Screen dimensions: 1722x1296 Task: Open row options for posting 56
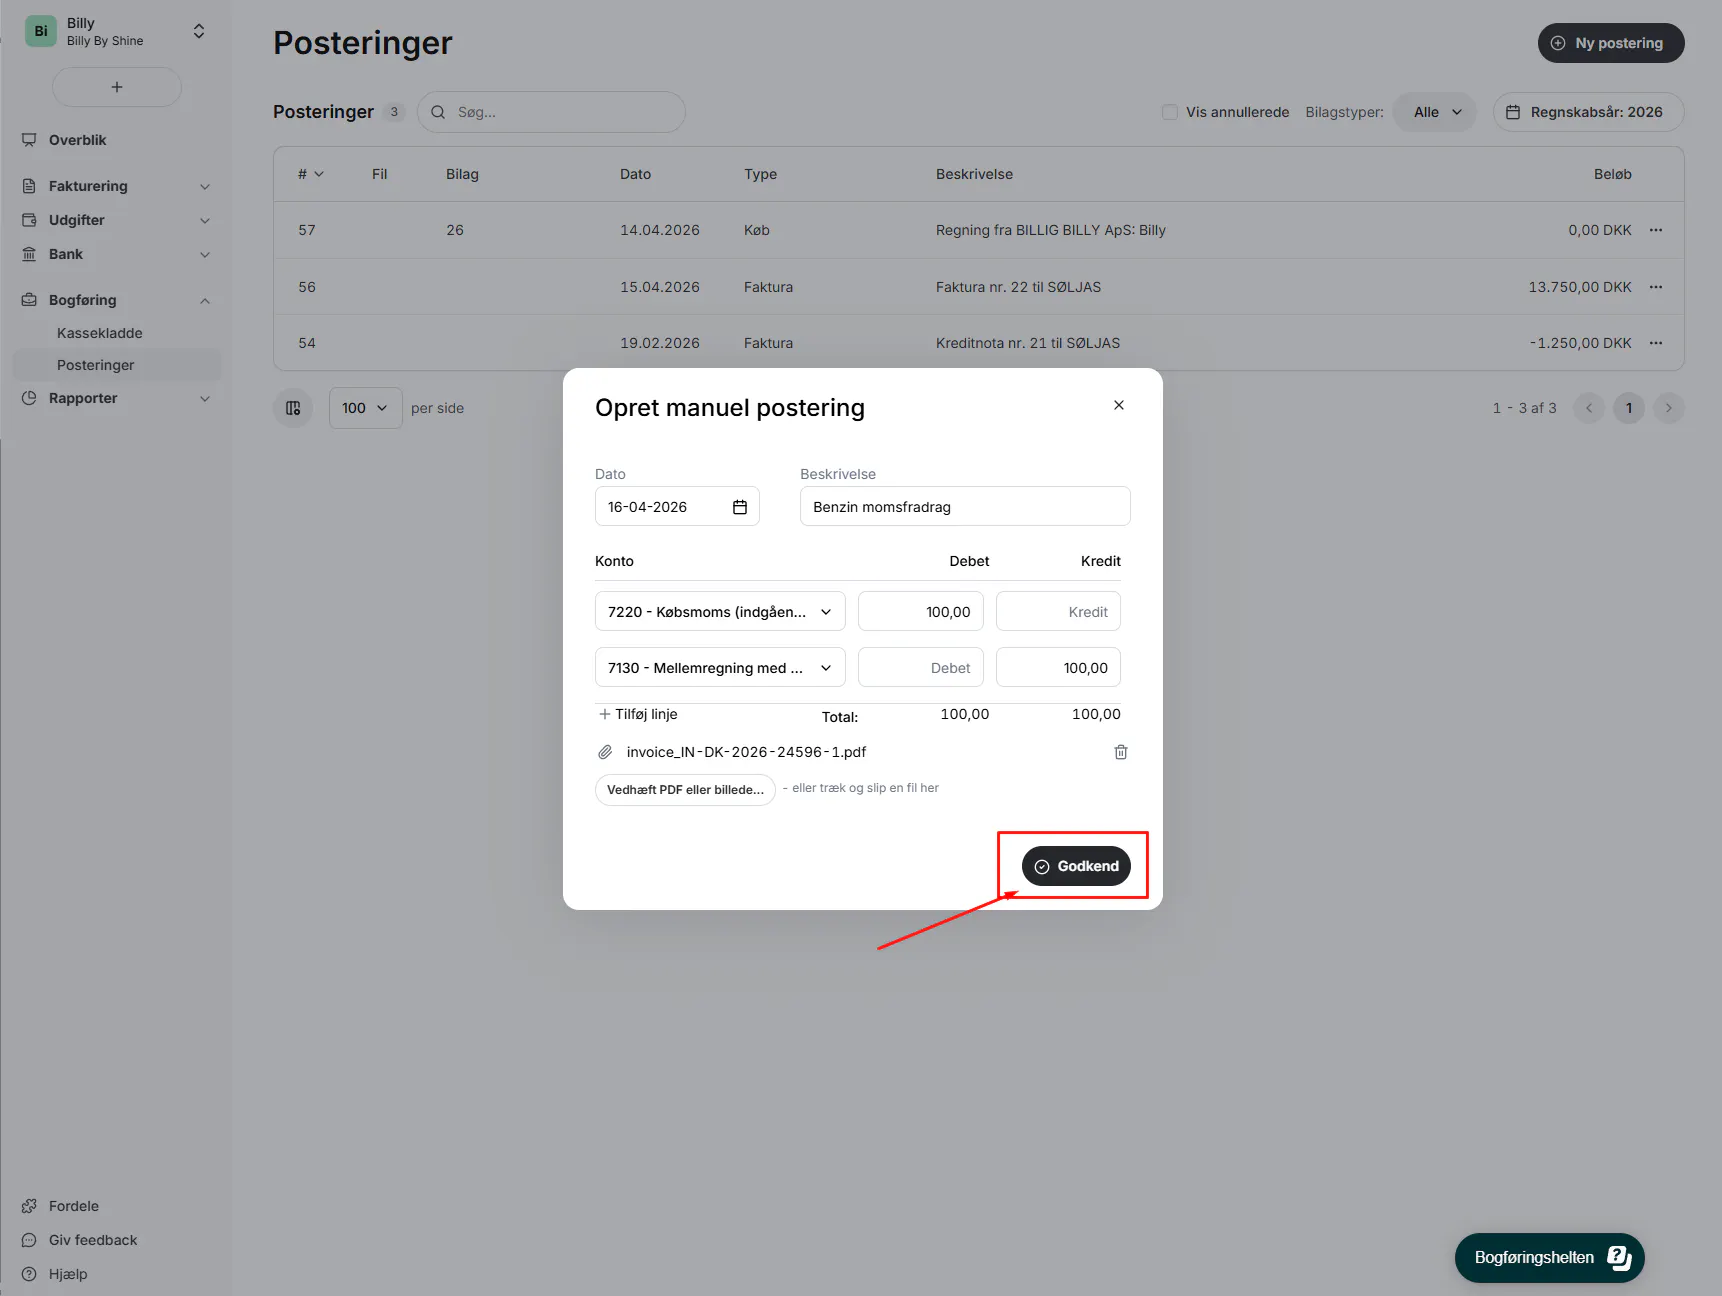pyautogui.click(x=1656, y=287)
